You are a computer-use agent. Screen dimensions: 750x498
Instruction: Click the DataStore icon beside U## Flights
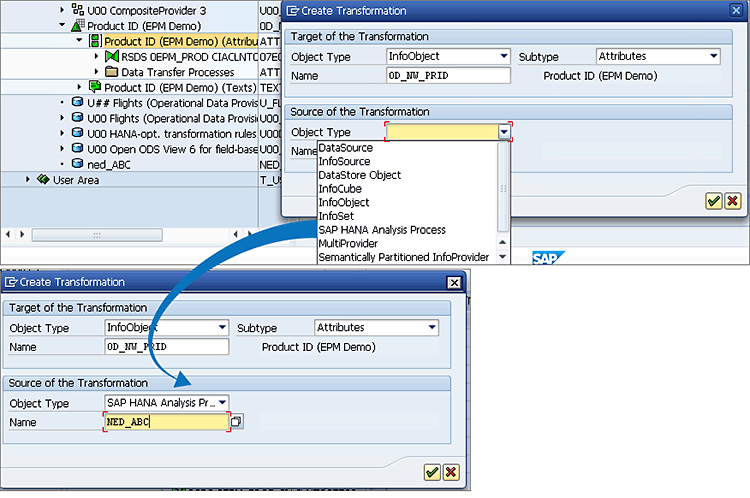[77, 102]
